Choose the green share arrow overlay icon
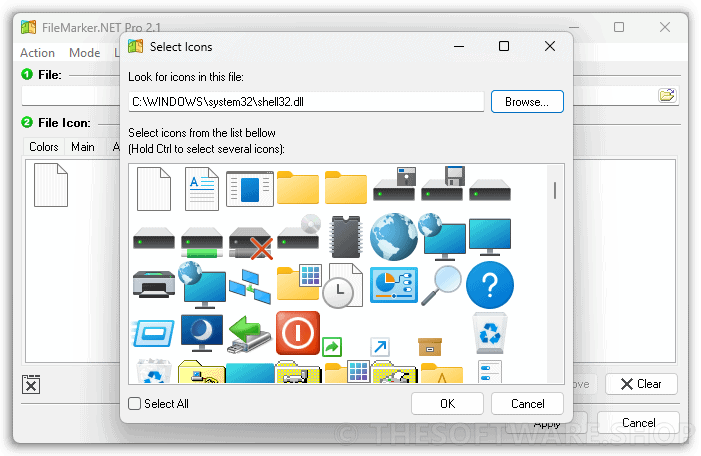The image size is (701, 456). pyautogui.click(x=332, y=346)
